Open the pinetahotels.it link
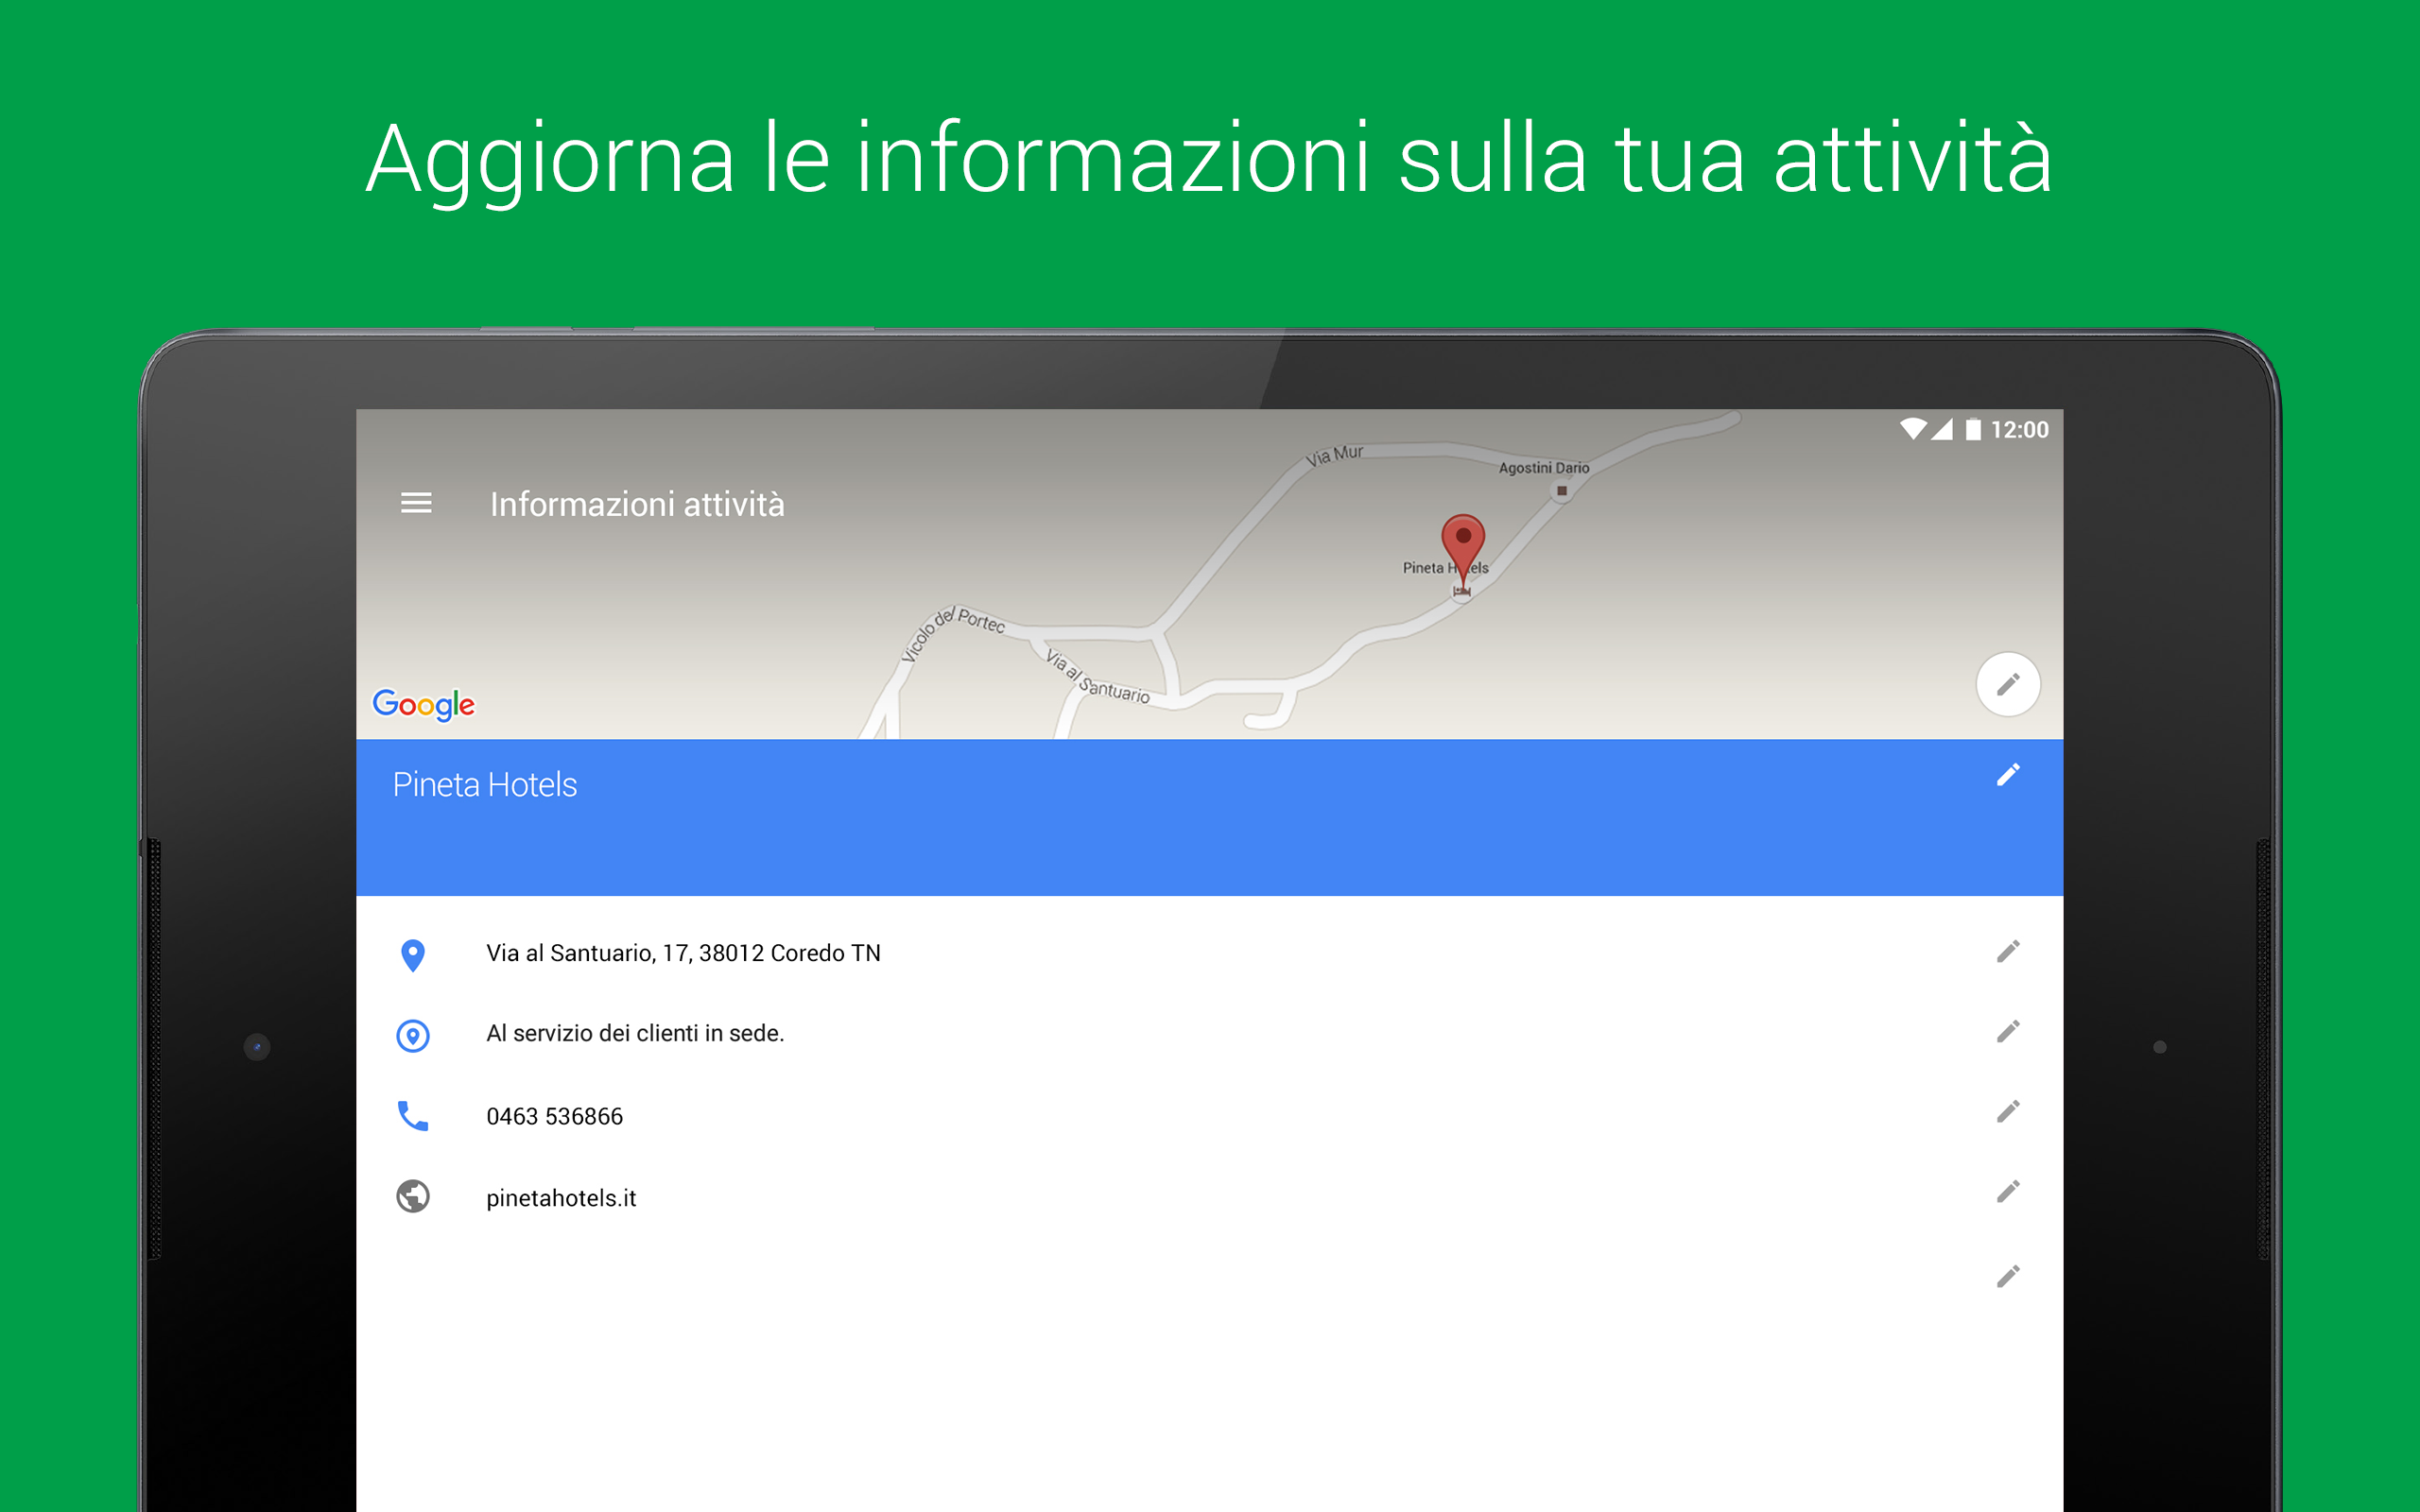 [561, 1198]
